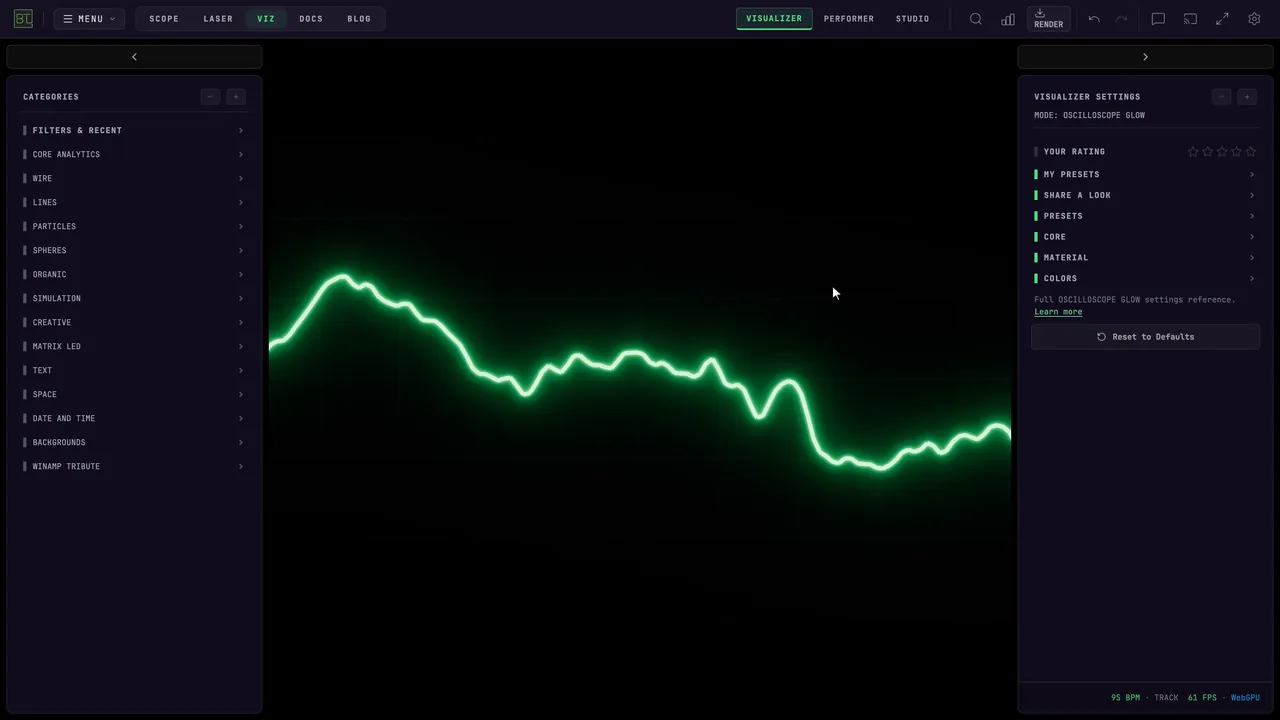Open the Menu dropdown
This screenshot has width=1280, height=720.
[89, 19]
